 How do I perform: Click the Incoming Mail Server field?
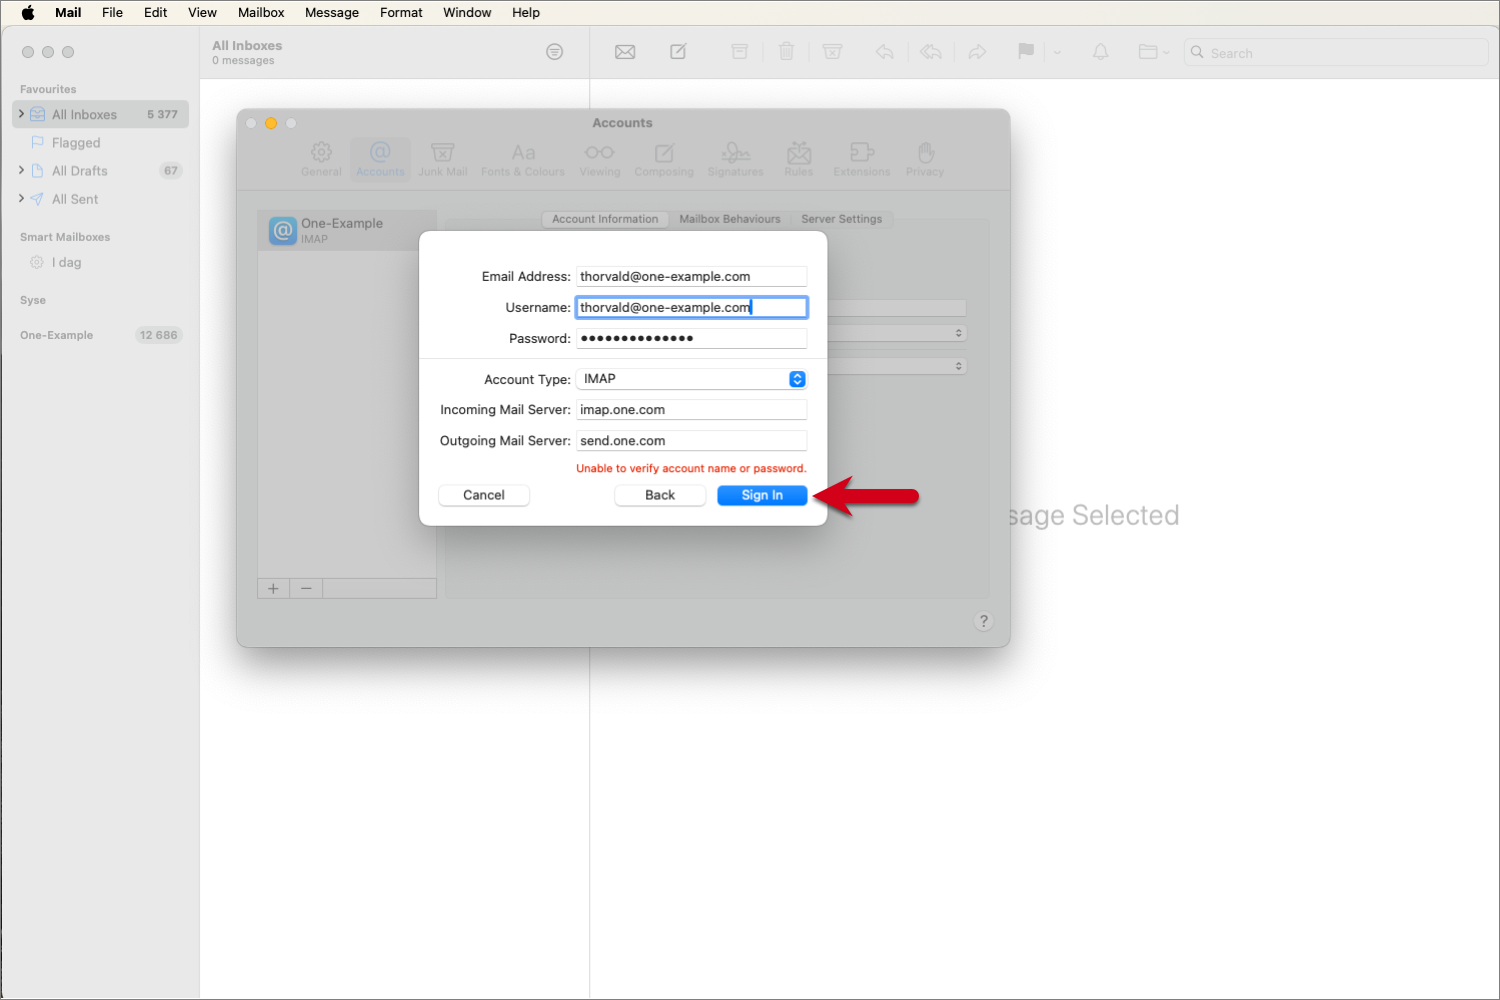691,410
